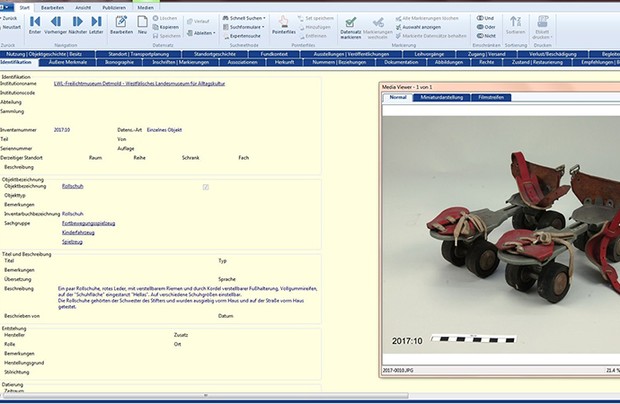The image size is (620, 404).
Task: Click Set speichern in Pointerfiles group
Action: coord(316,18)
